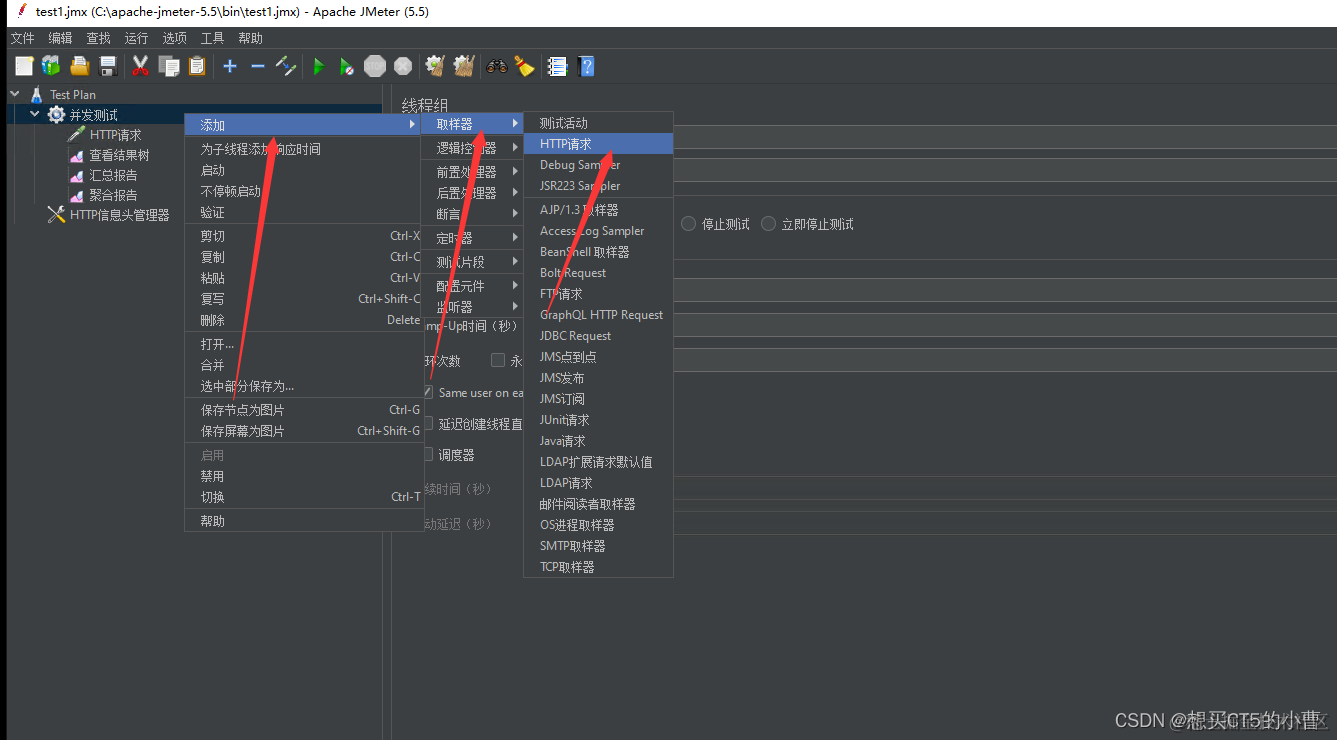Click Start no pauses icon
This screenshot has width=1337, height=740.
[346, 66]
